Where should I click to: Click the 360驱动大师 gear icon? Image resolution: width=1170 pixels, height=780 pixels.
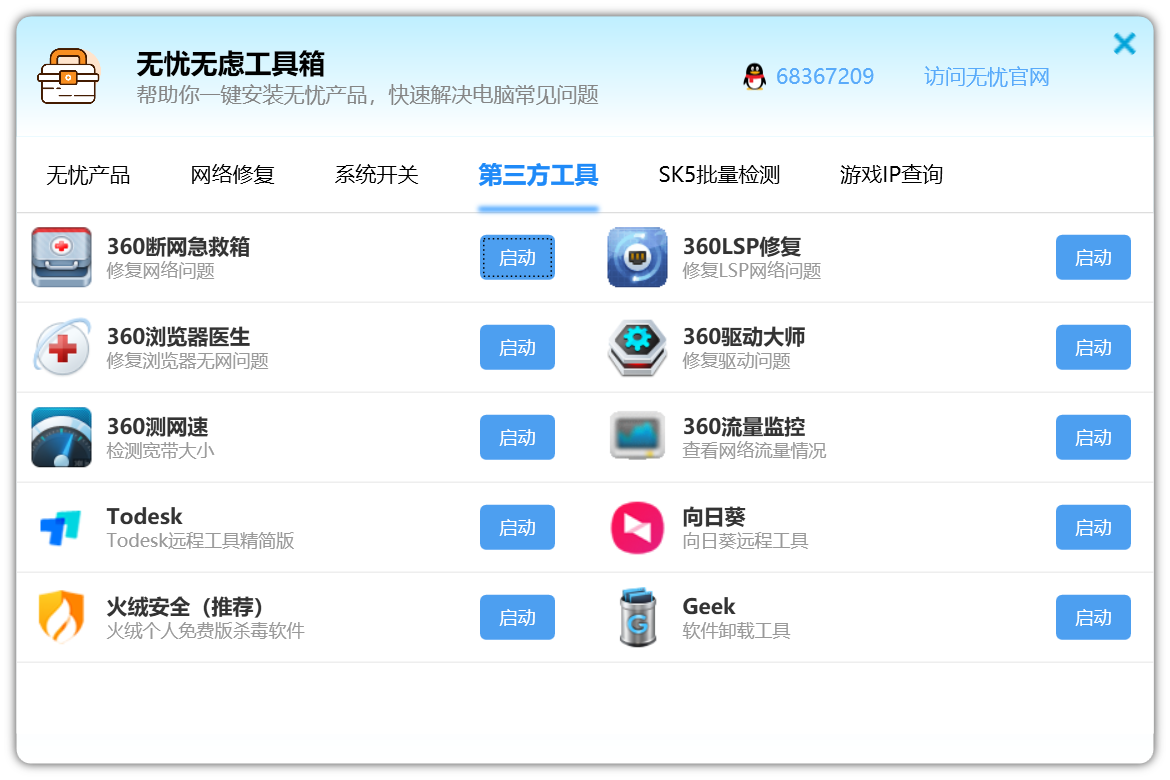coord(637,347)
